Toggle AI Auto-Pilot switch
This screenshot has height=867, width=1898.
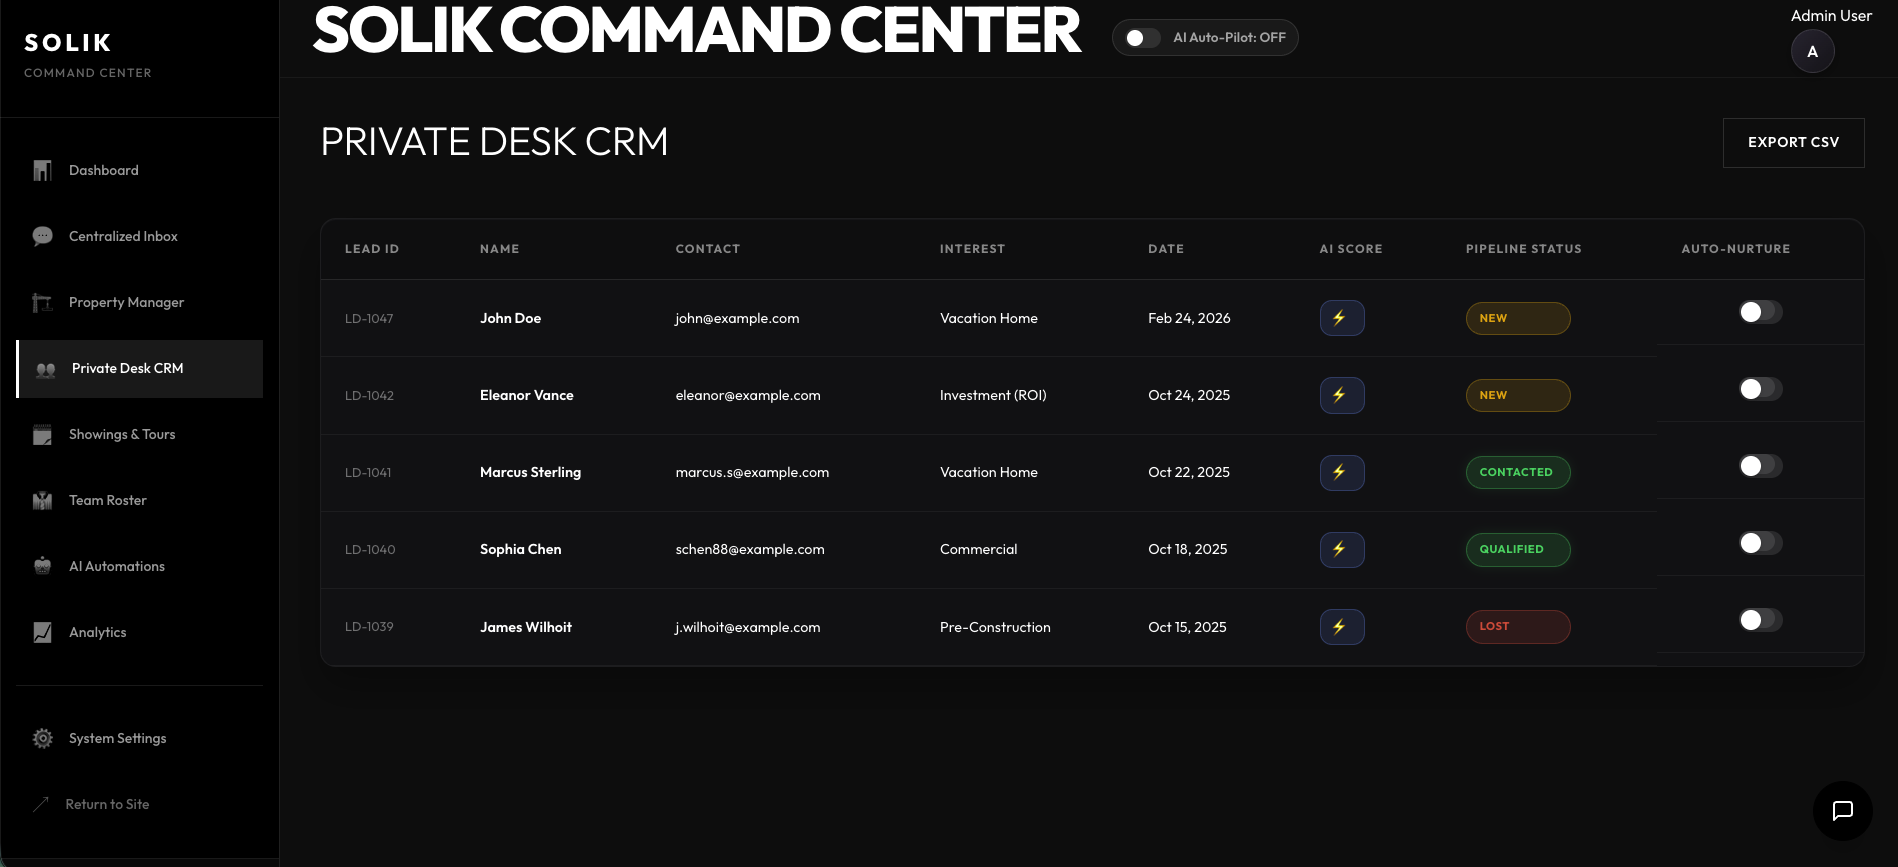(1142, 38)
